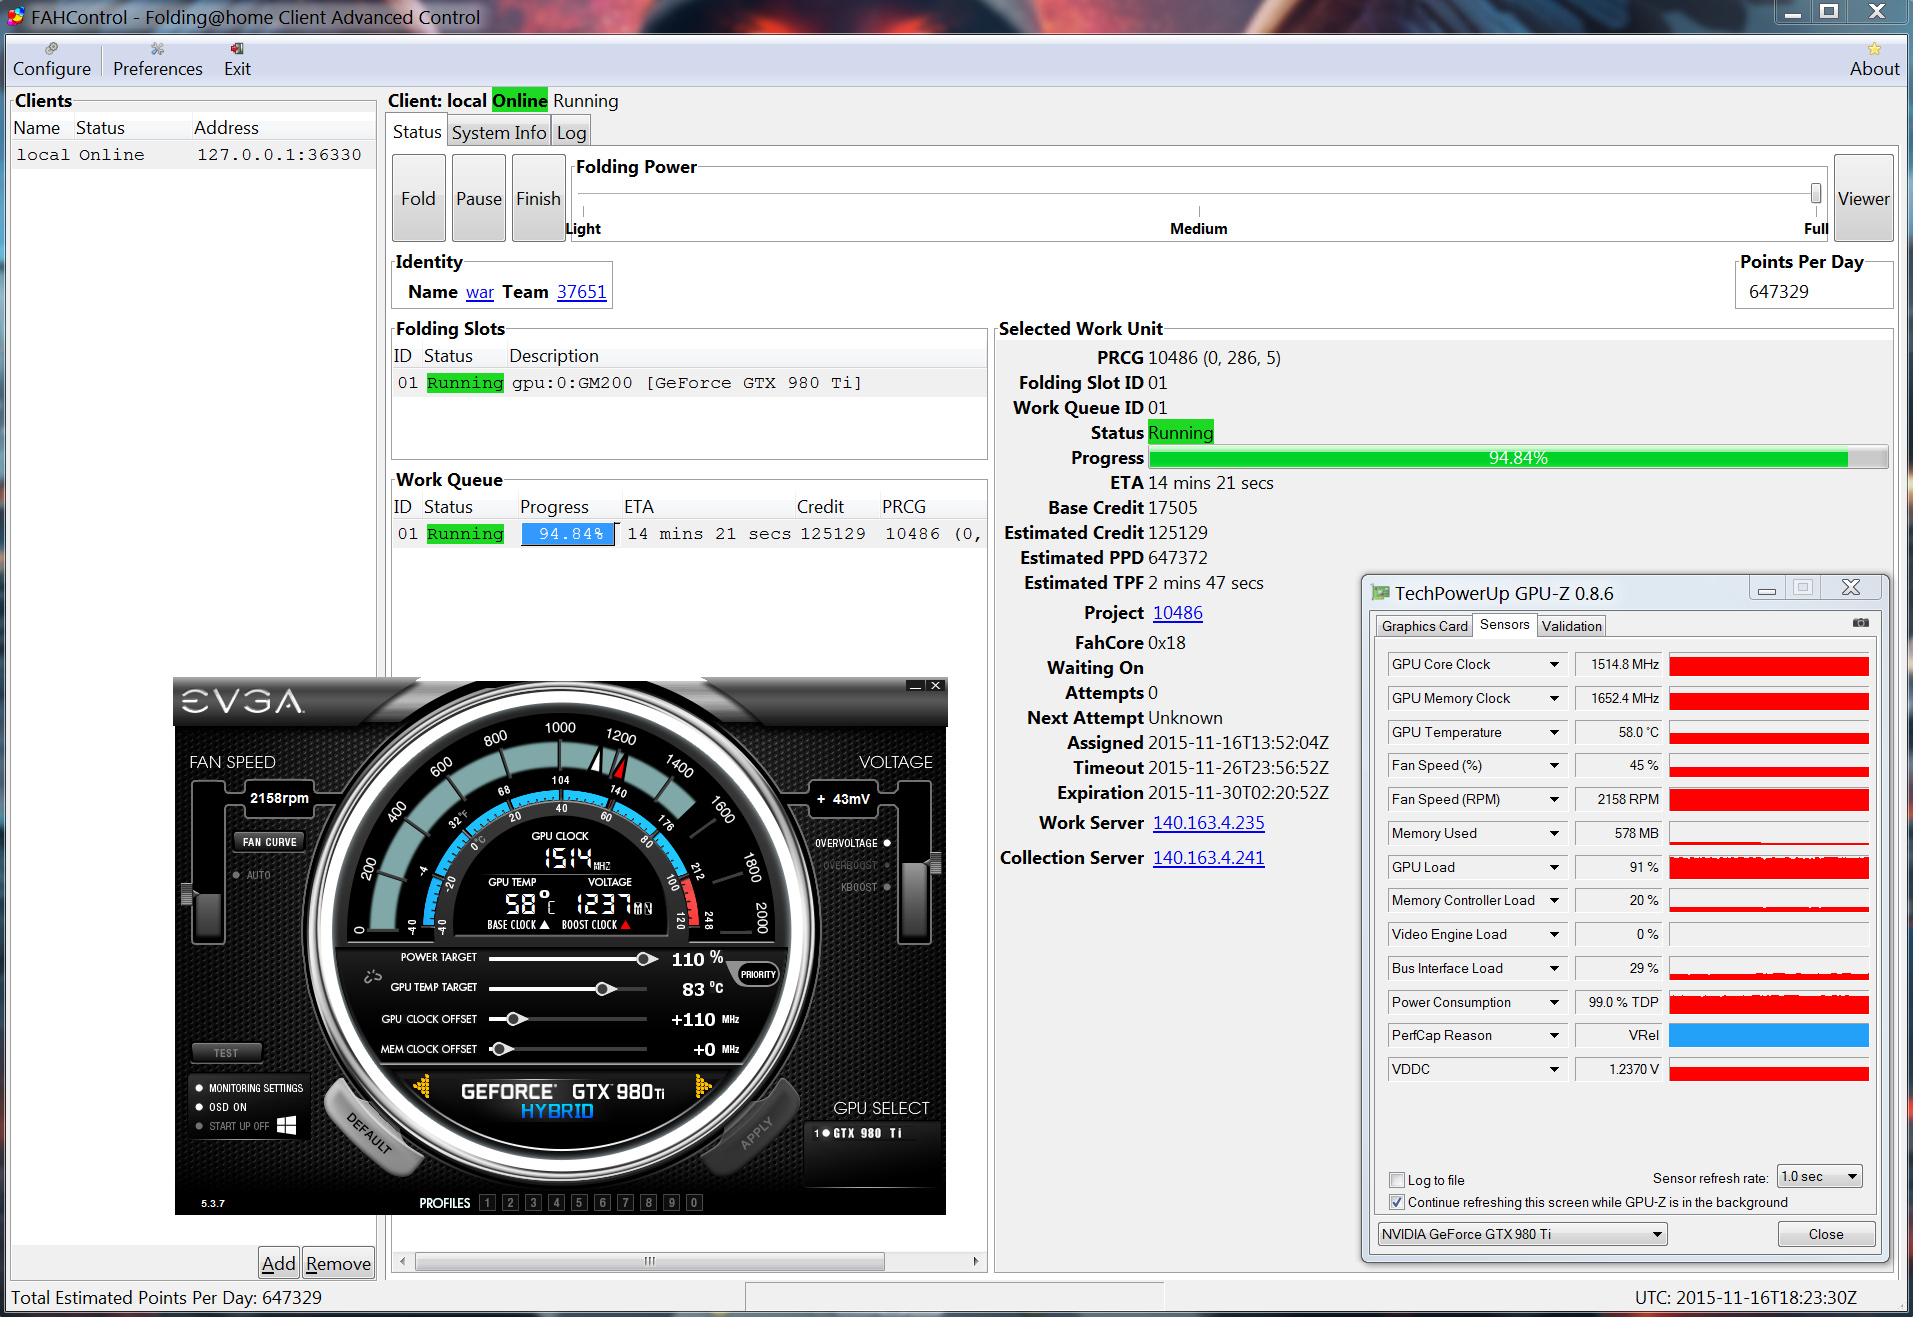Click the Windows logo next to Start Up
This screenshot has height=1317, width=1913.
point(286,1125)
